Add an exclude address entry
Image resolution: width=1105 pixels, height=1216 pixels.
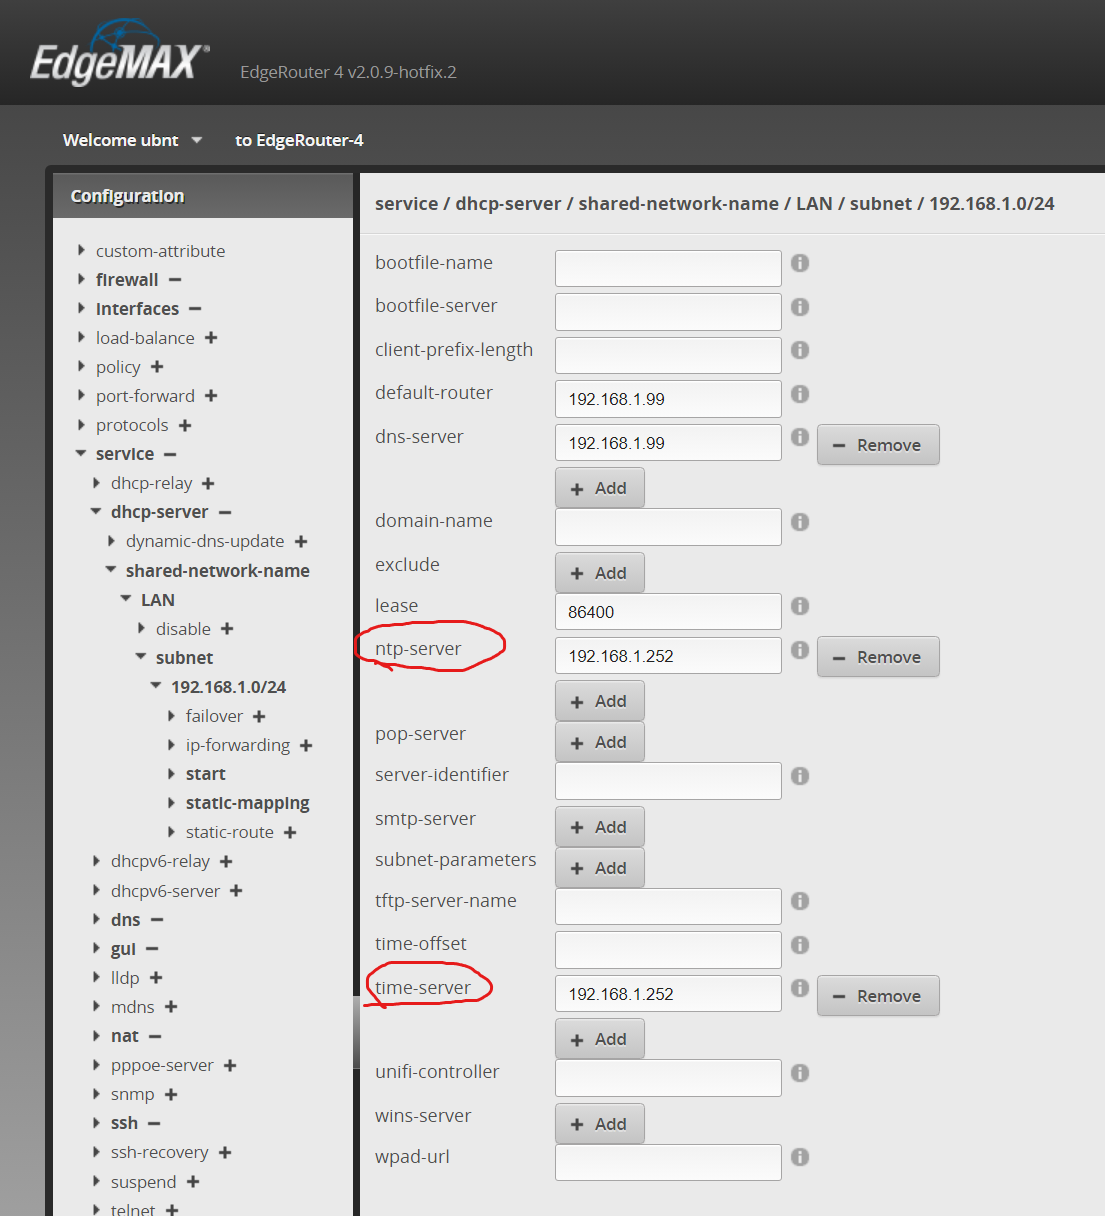599,573
